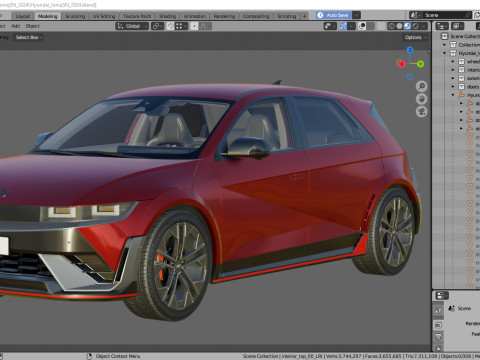Open the scene browse icon dropdown

[x=415, y=15]
